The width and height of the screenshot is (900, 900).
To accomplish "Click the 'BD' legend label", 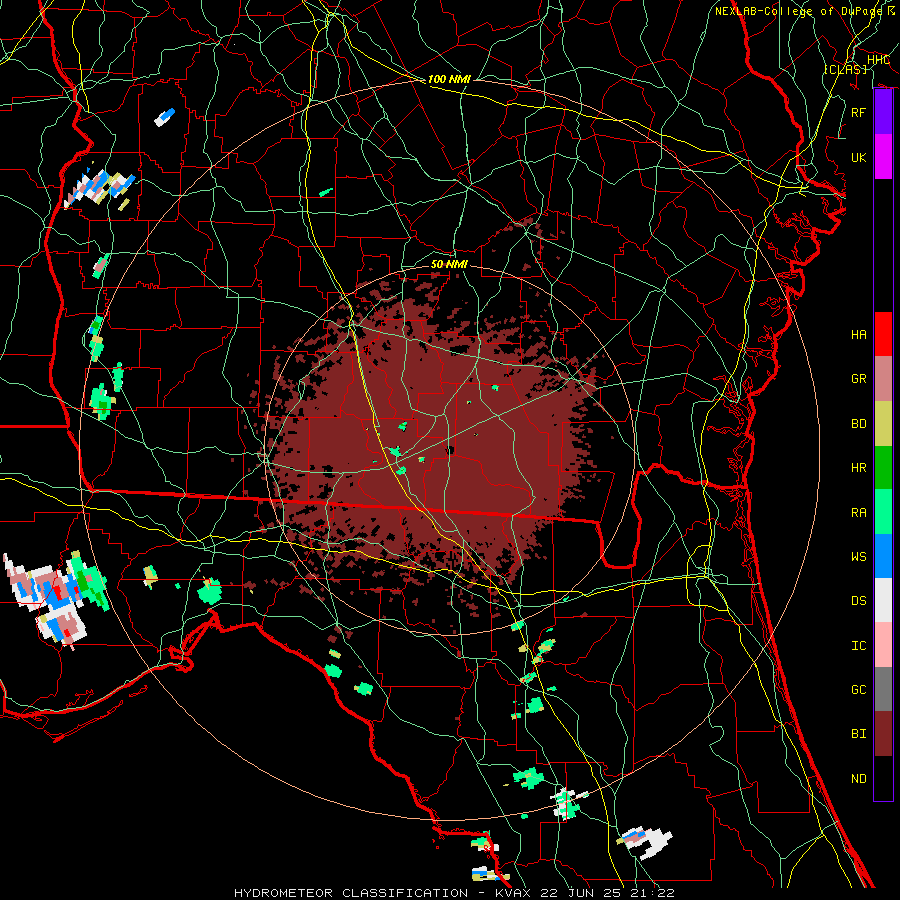I will click(x=858, y=424).
